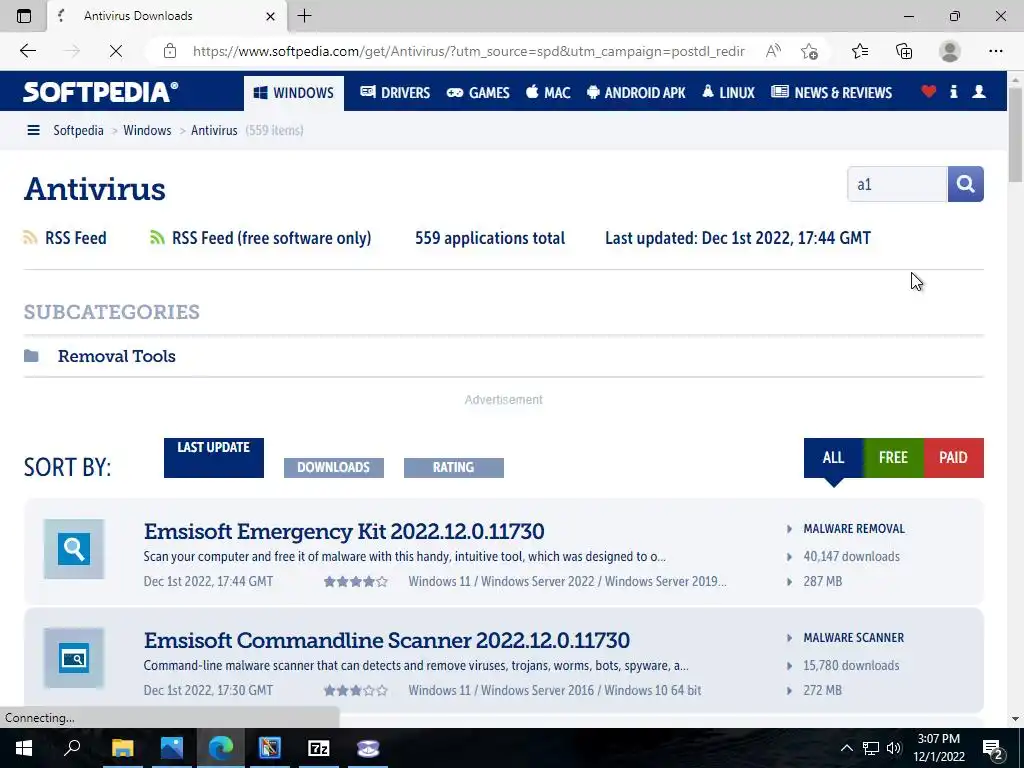Open the Photos app on taskbar

click(x=172, y=748)
